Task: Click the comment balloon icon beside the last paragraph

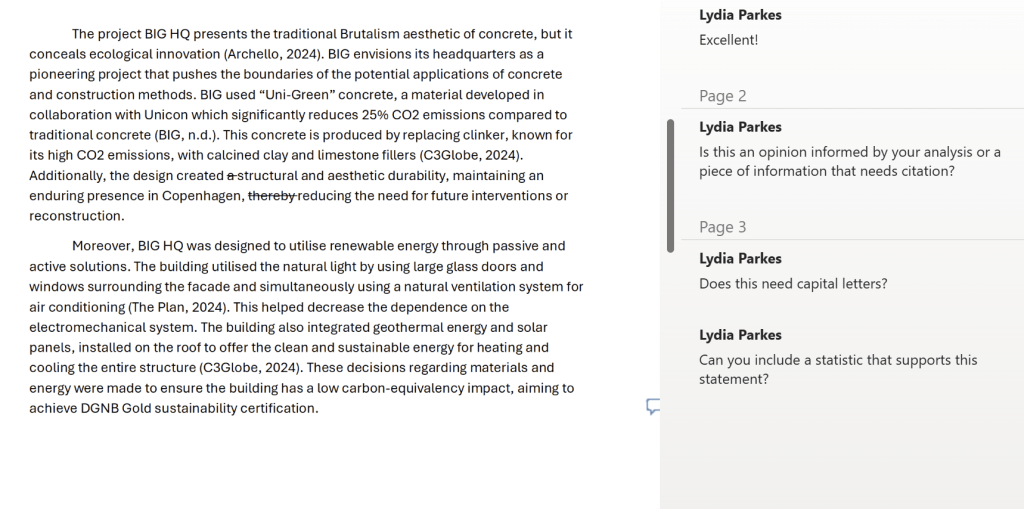Action: coord(653,406)
